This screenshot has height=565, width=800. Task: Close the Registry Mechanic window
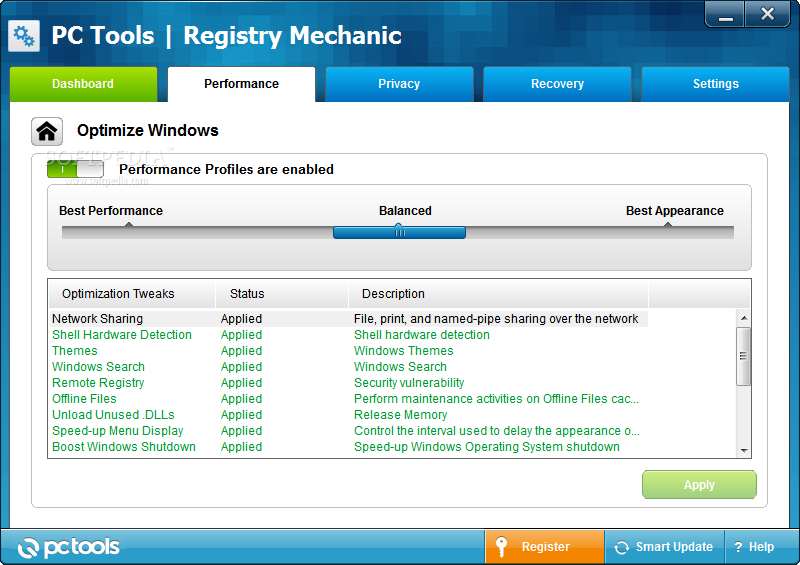(x=767, y=14)
